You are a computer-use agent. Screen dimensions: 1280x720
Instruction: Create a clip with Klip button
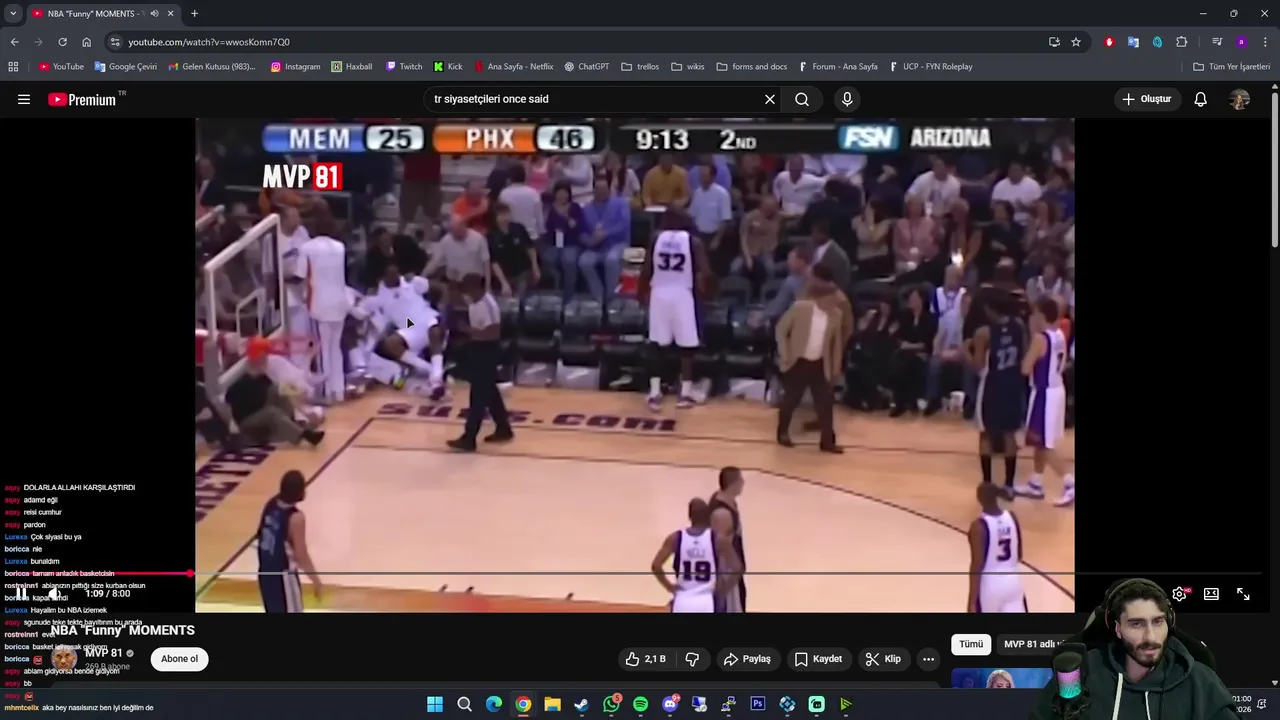pos(883,659)
